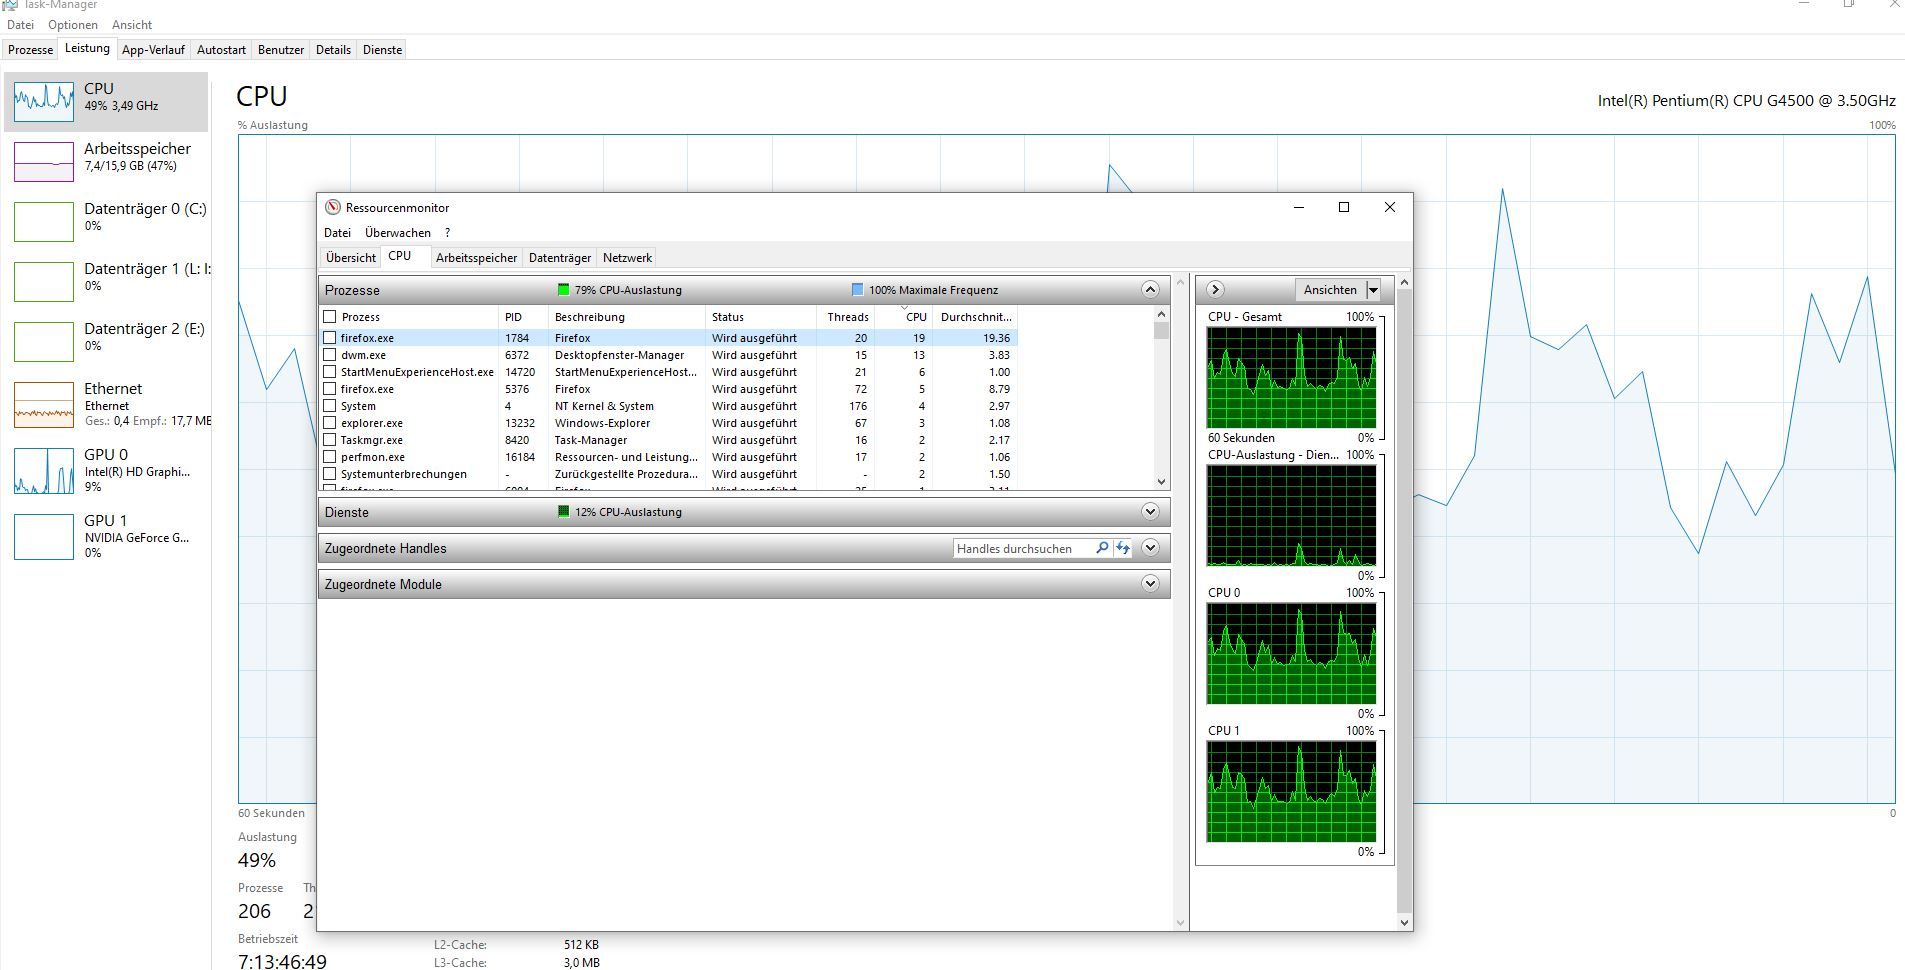Sort processes by PID column header
Screen dimensions: 1905x970
pyautogui.click(x=523, y=317)
